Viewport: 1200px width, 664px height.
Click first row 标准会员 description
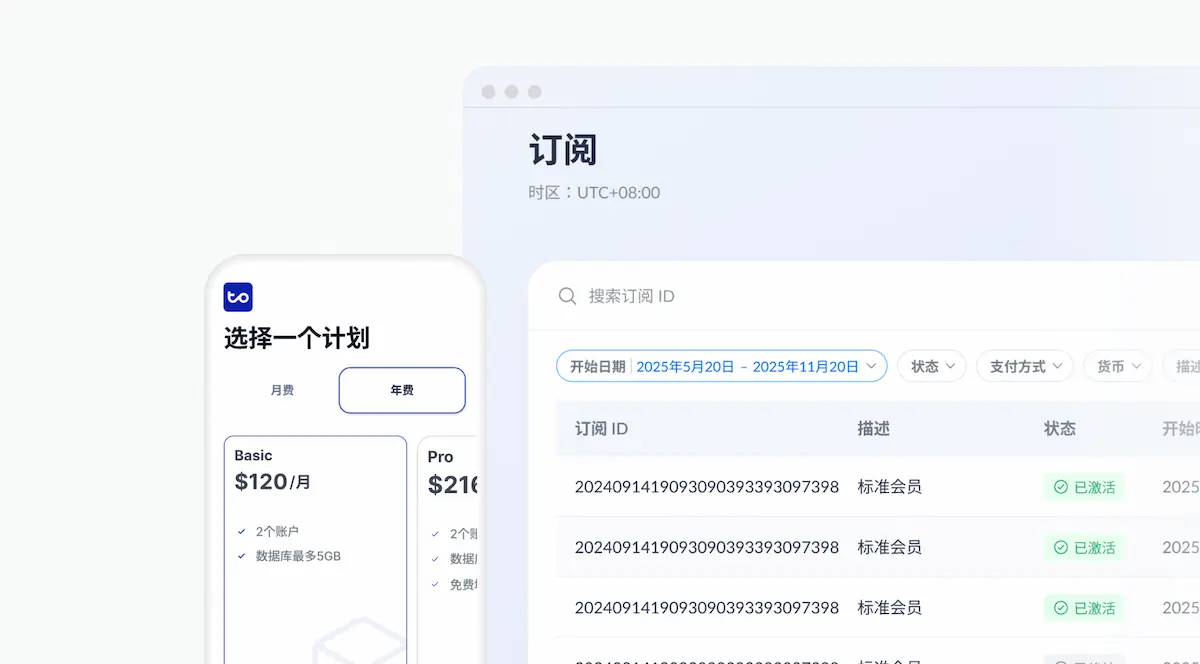click(x=889, y=487)
